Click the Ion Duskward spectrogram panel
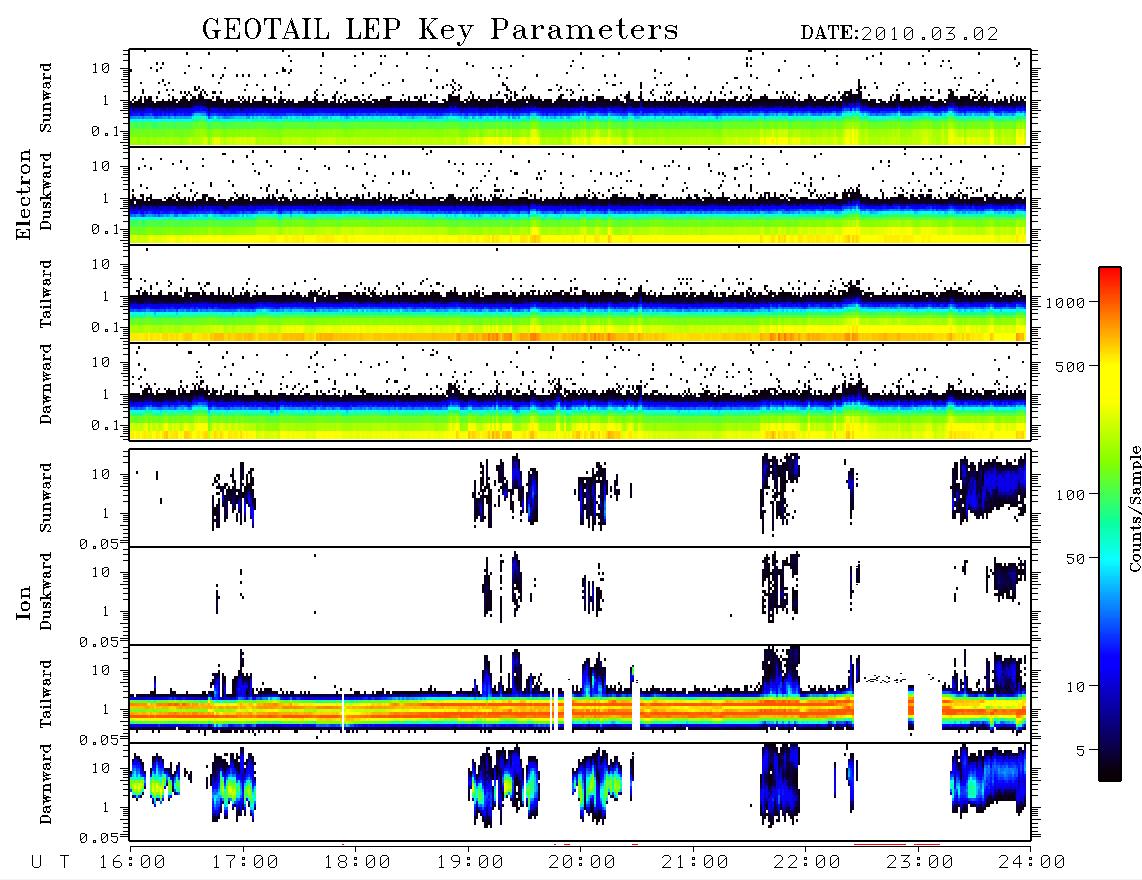The image size is (1142, 880). [580, 596]
